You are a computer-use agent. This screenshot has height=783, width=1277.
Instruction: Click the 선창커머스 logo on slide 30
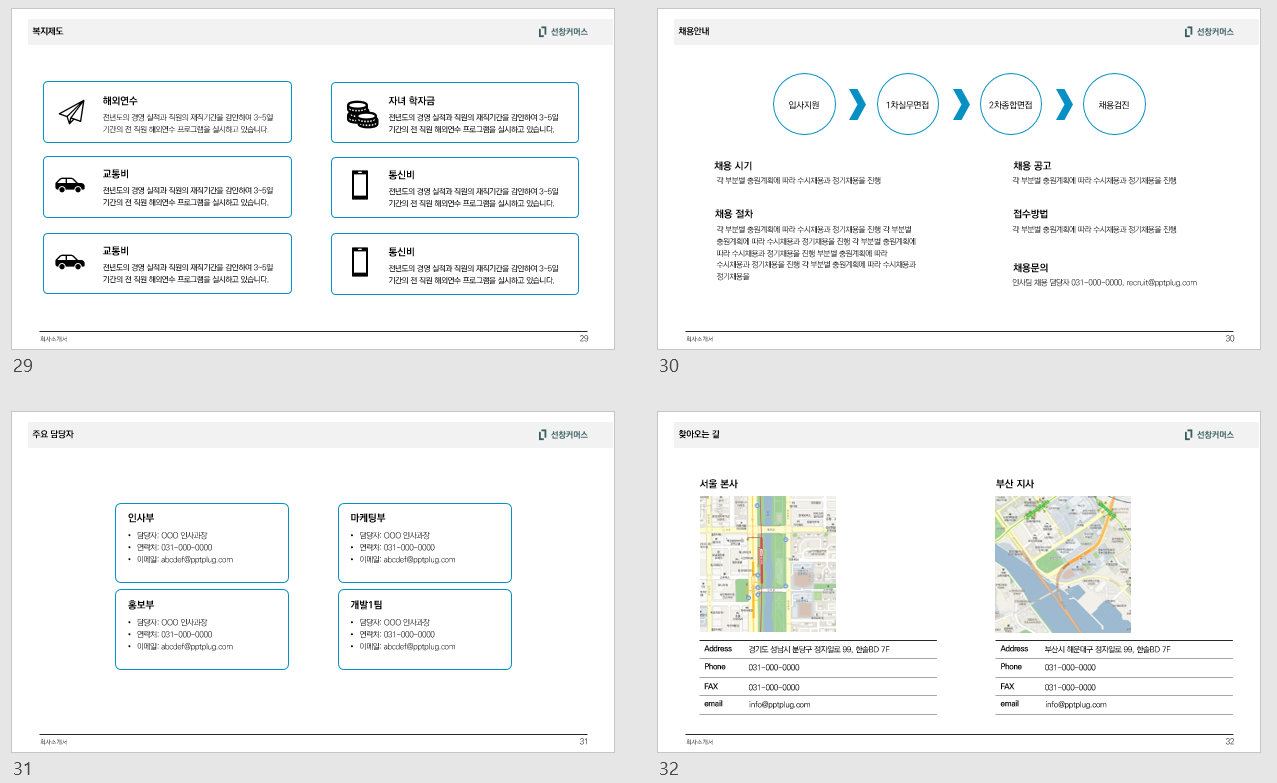click(x=1209, y=32)
